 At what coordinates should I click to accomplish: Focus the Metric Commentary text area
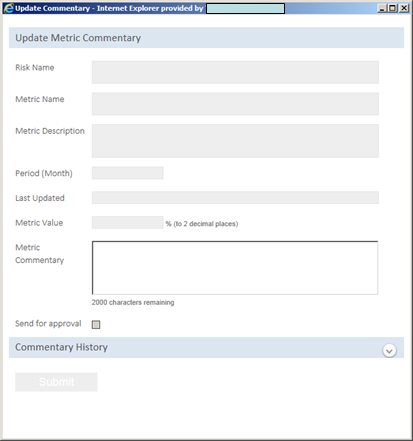pos(235,268)
